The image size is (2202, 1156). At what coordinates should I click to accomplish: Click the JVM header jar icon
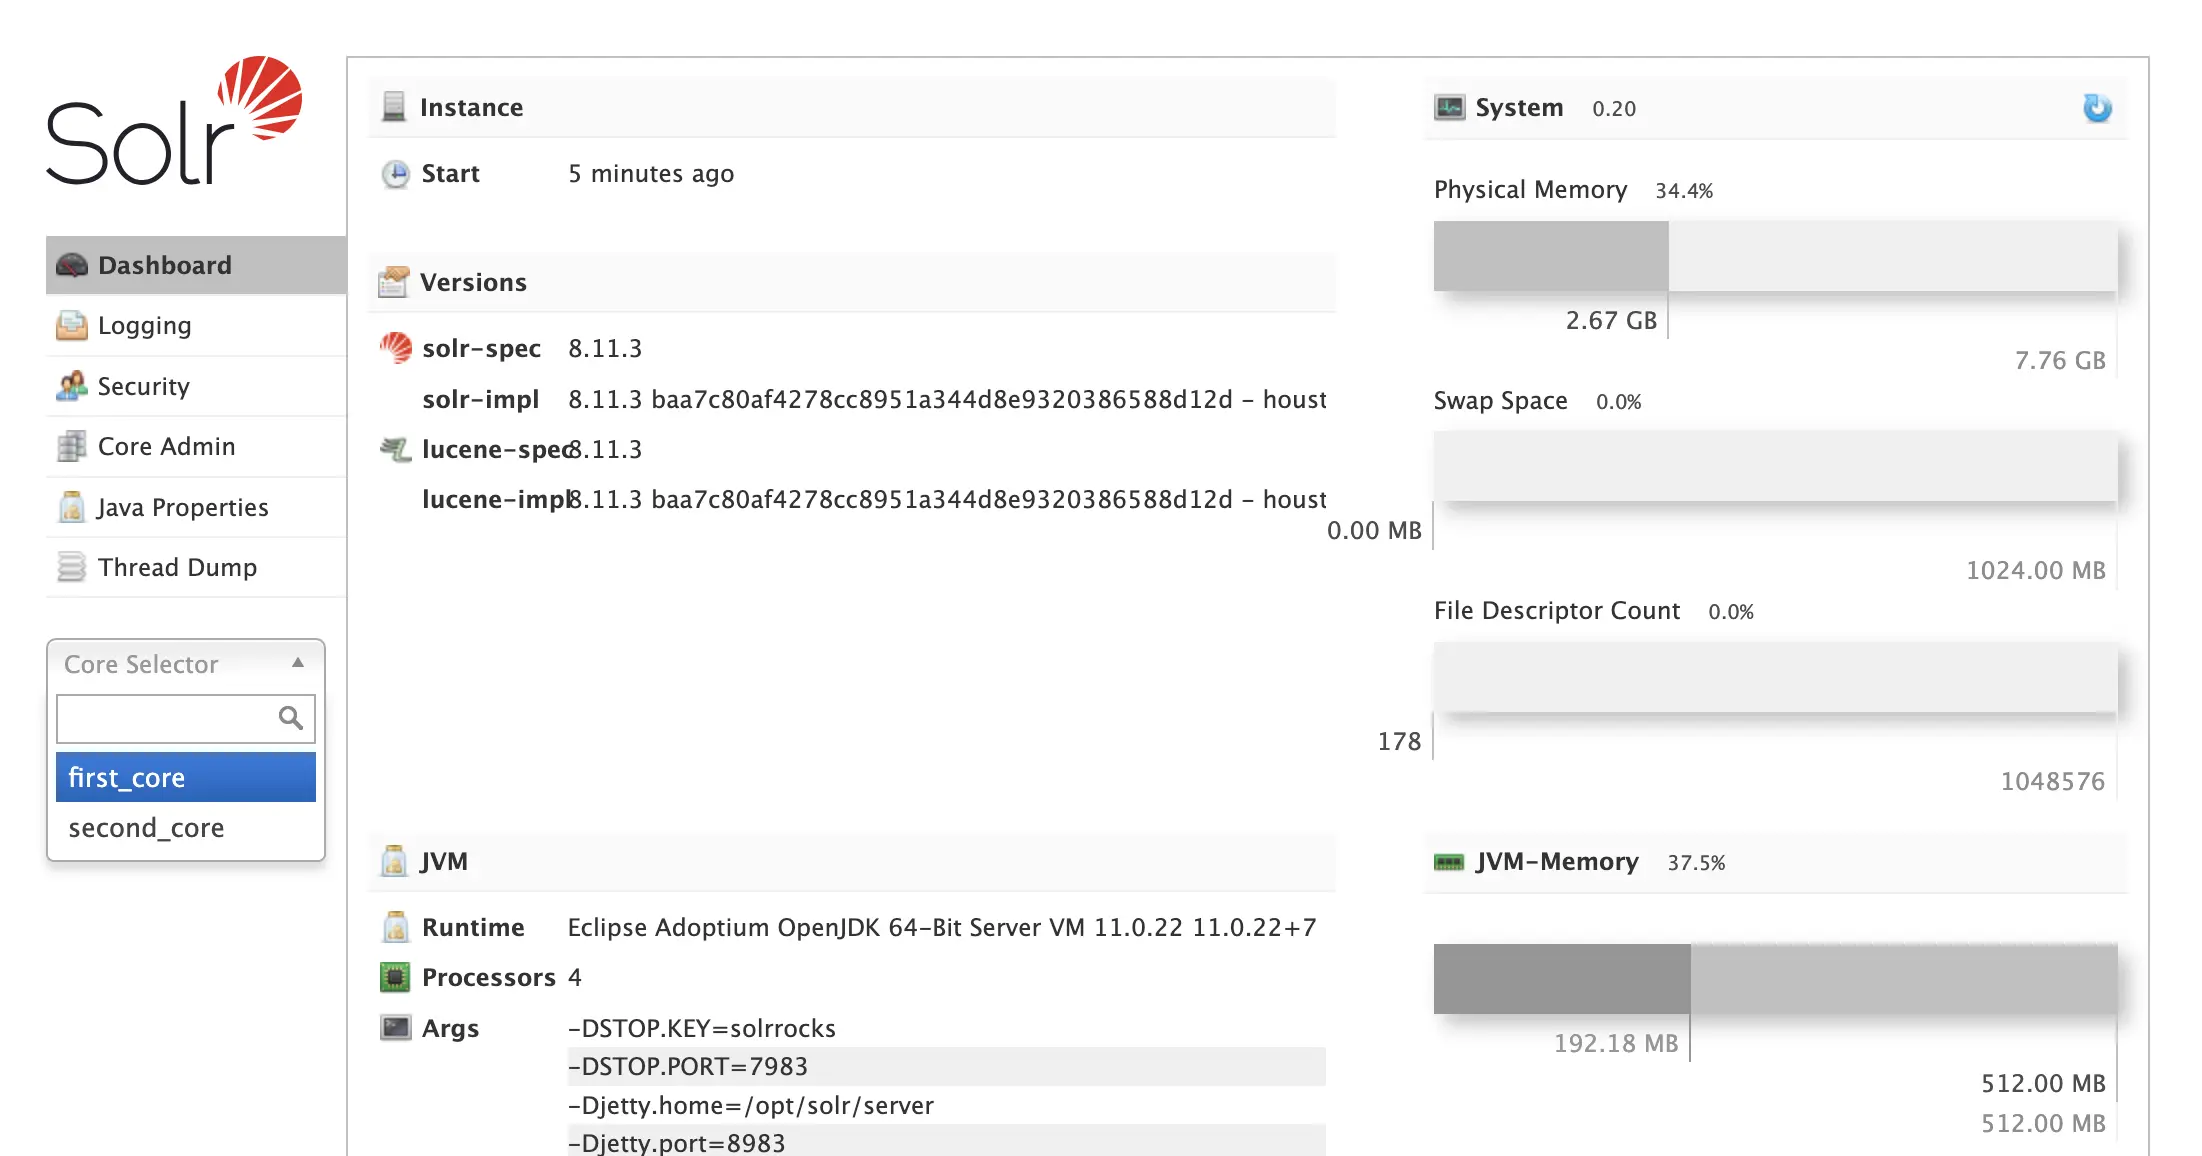395,861
